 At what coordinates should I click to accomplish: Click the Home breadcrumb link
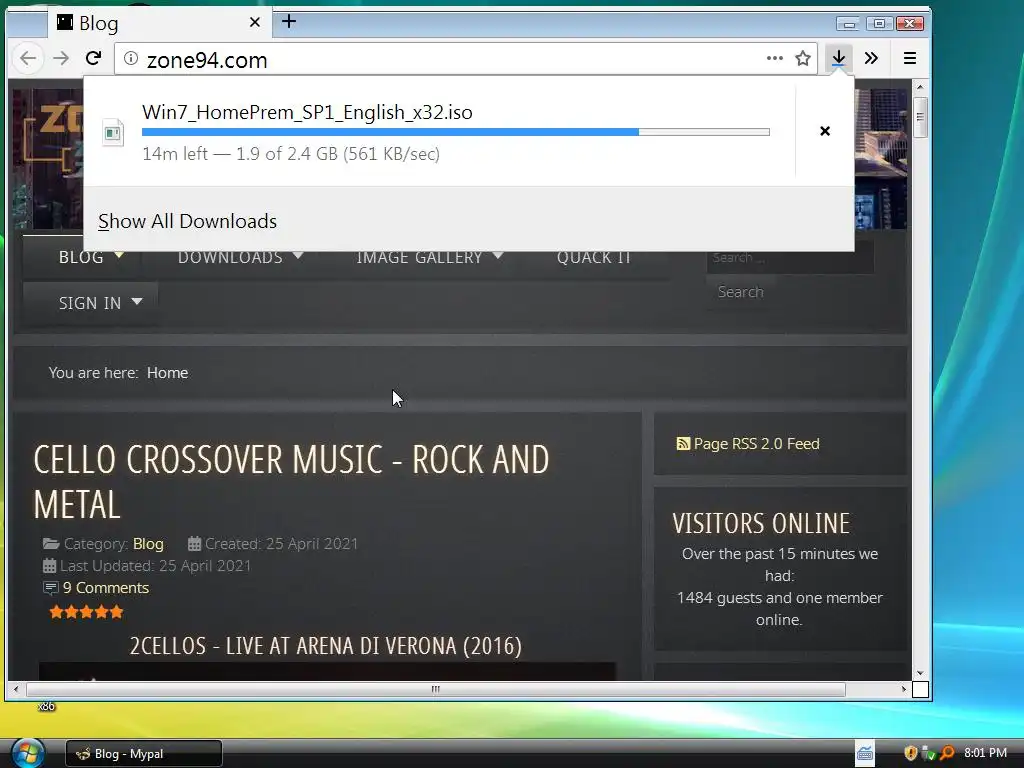pos(167,373)
